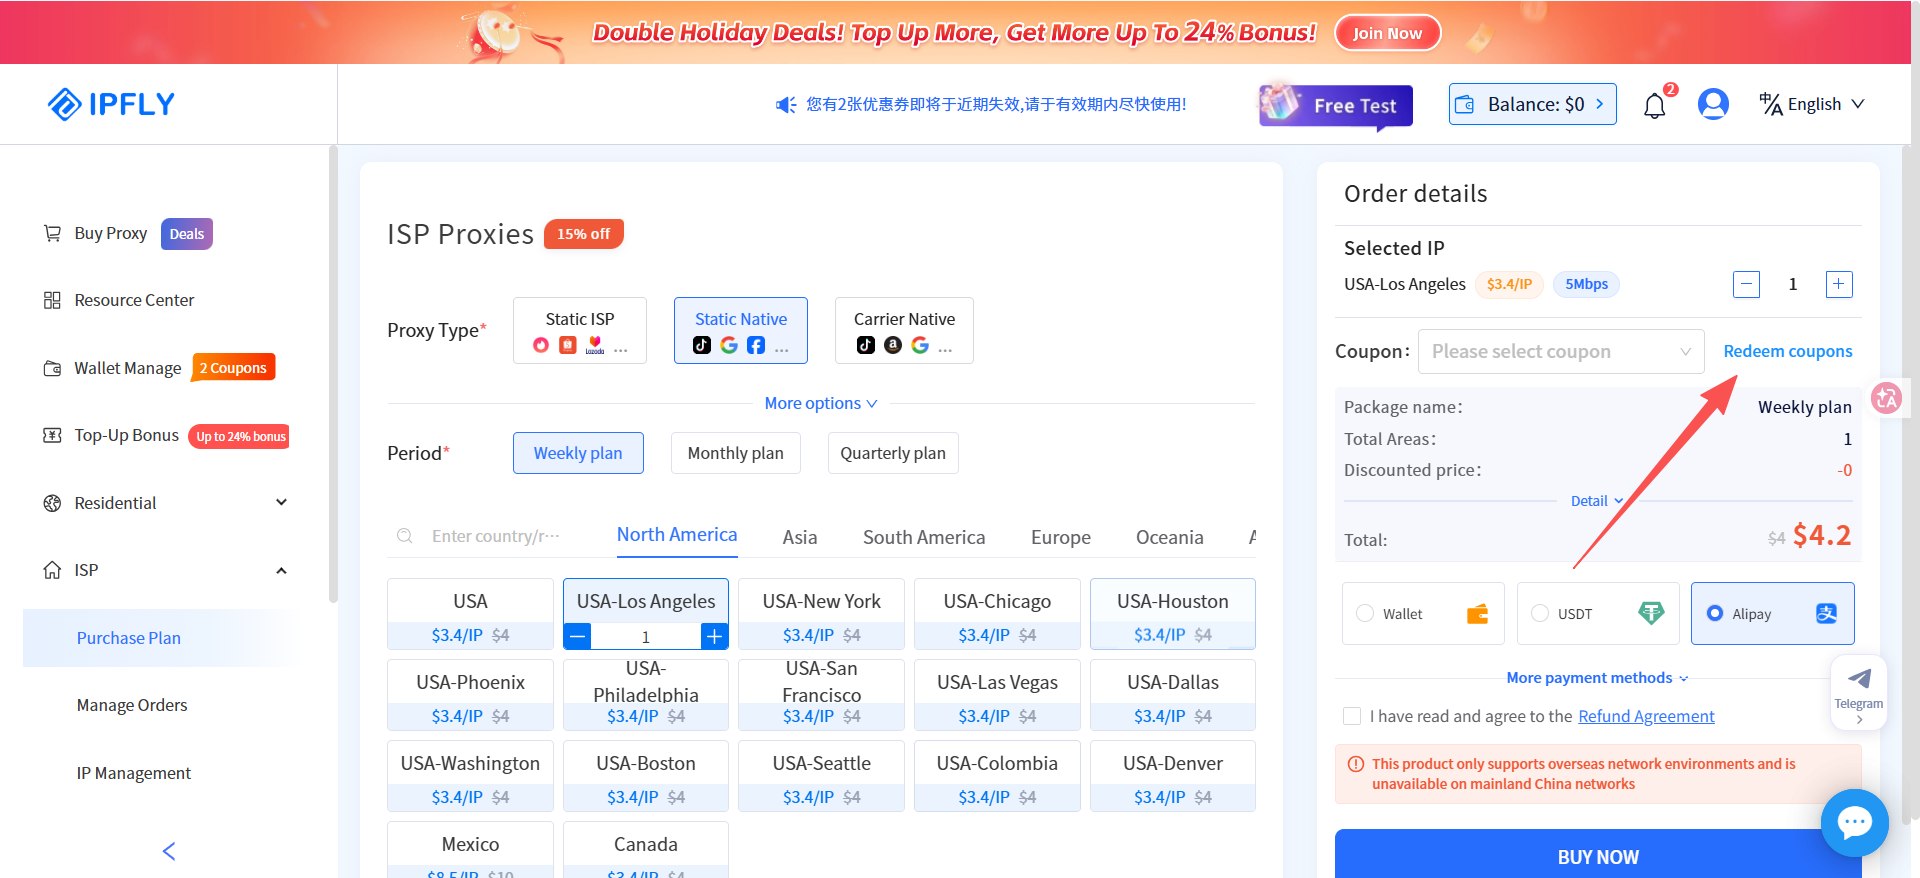Screen dimensions: 1920x878
Task: Click minus on USA-Los Angeles card
Action: (x=578, y=636)
